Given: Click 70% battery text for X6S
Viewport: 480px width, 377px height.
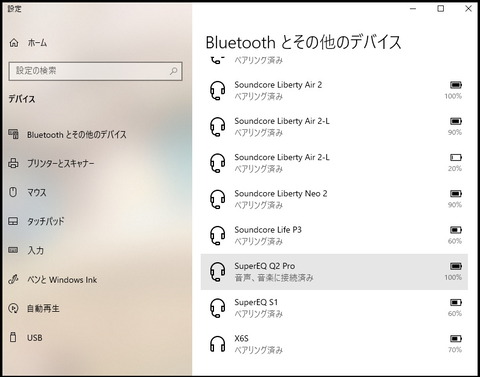Looking at the screenshot, I should point(455,350).
